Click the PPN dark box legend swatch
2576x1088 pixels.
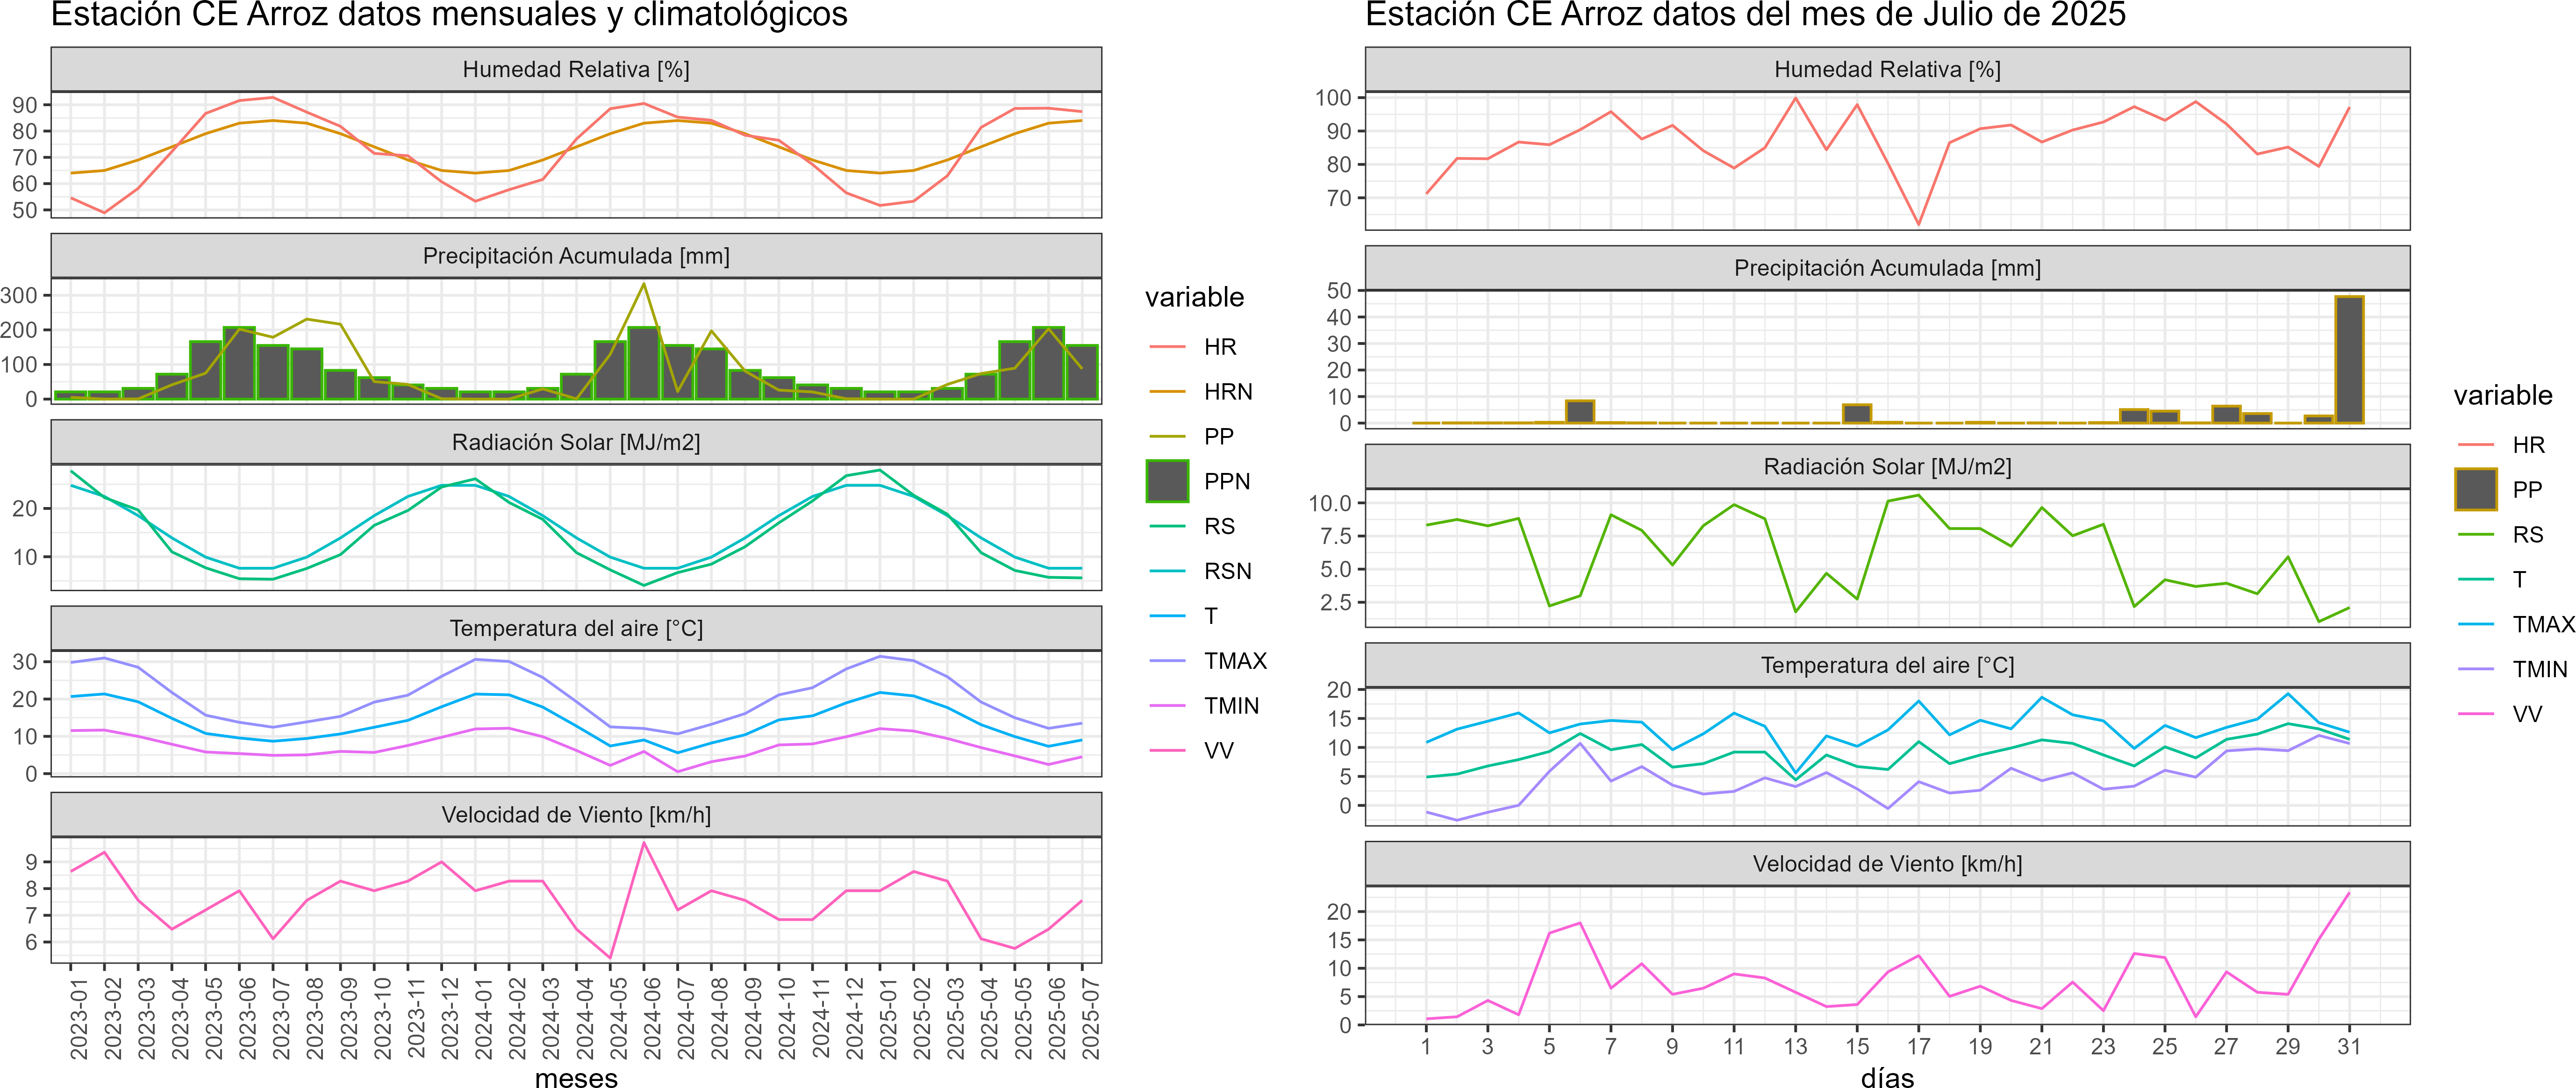click(1167, 481)
